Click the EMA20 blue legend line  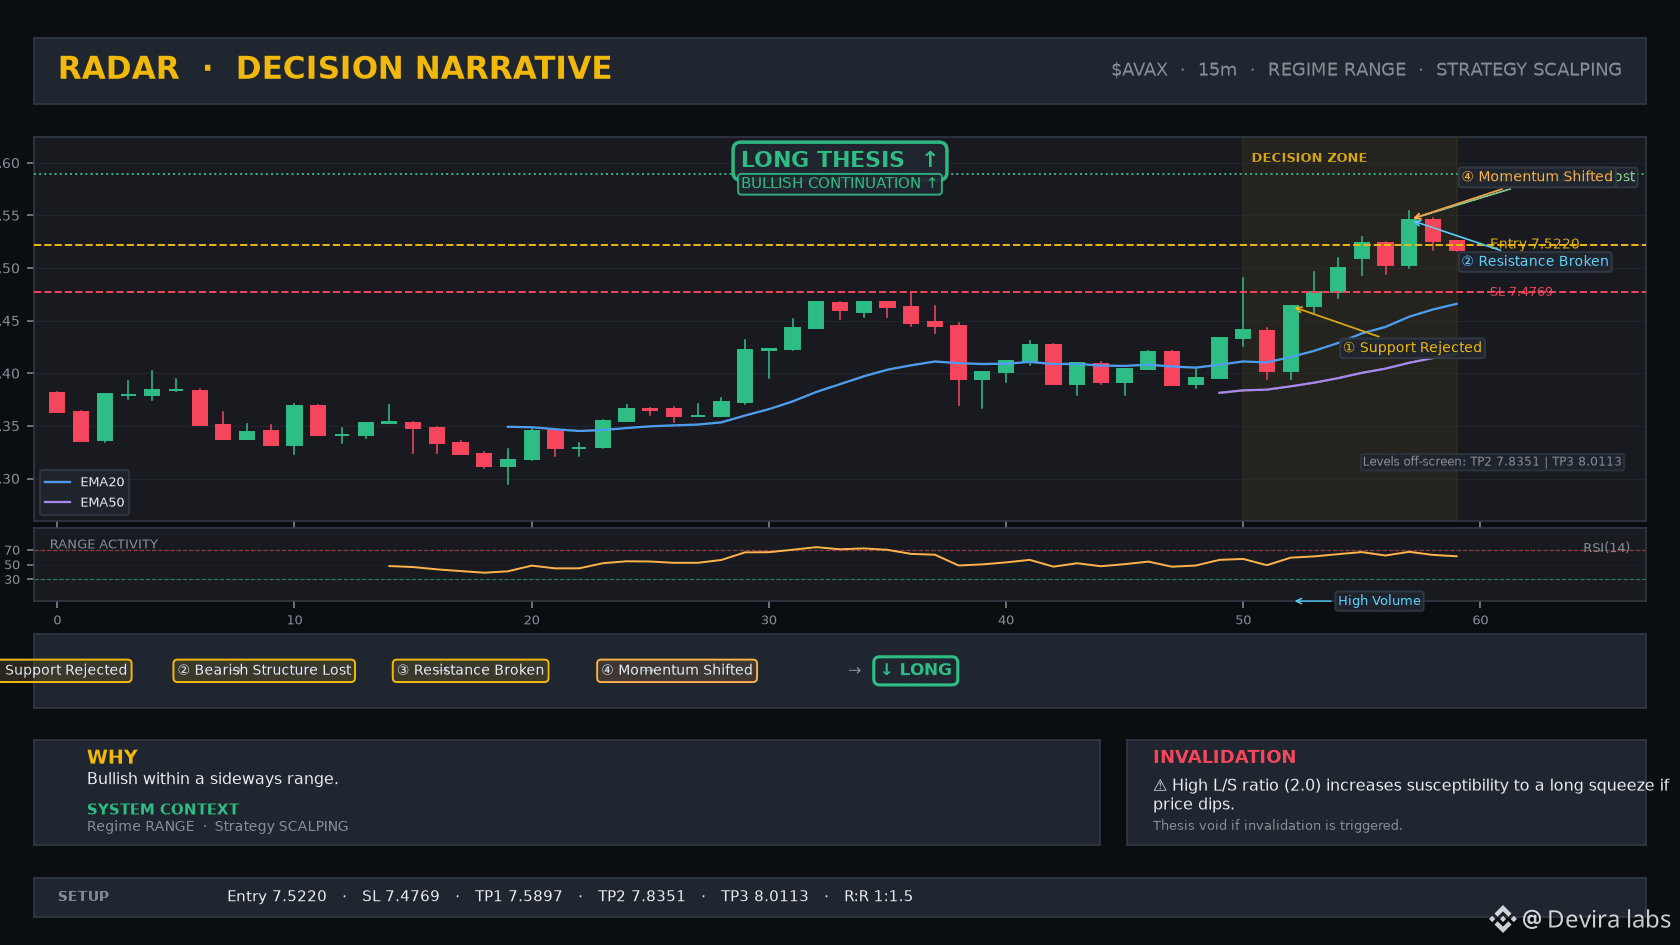click(x=57, y=482)
